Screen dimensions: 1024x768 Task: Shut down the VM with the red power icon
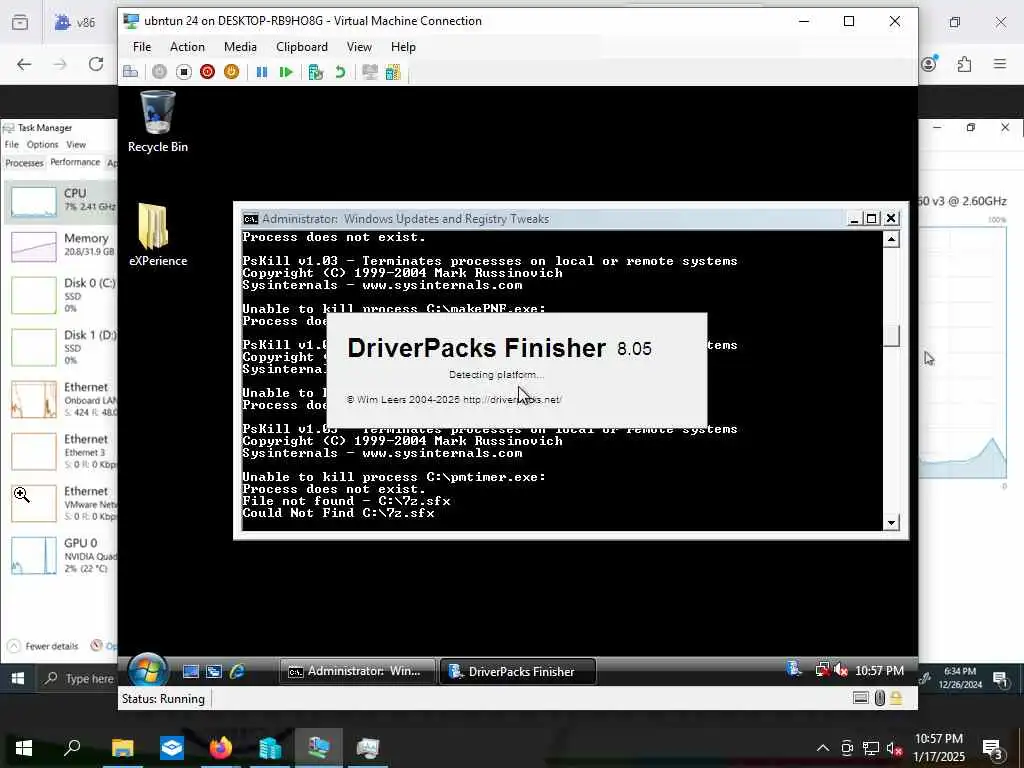[x=208, y=72]
